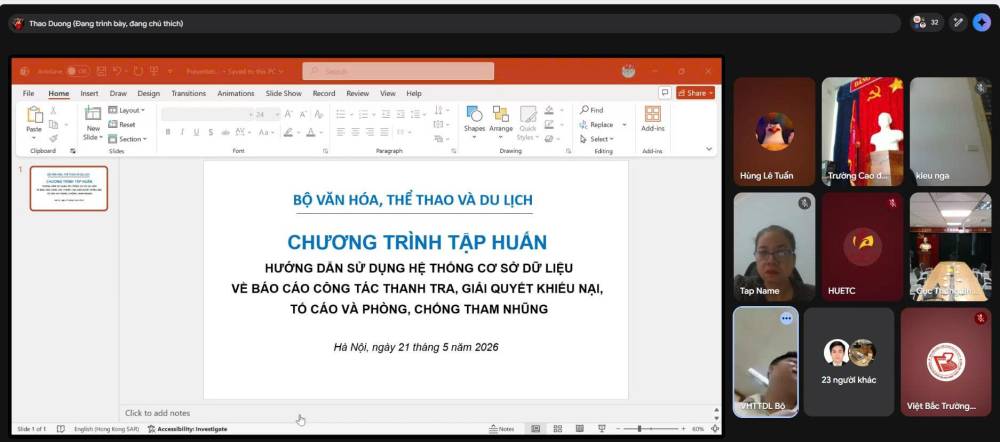The height and width of the screenshot is (442, 1000).
Task: Click the Shapes gallery icon
Action: click(x=474, y=115)
